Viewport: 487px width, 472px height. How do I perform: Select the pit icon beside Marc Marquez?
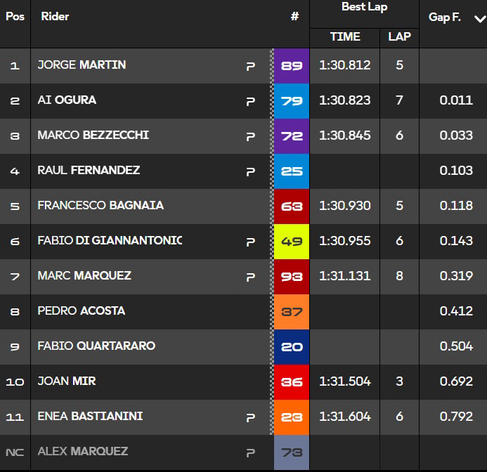251,277
